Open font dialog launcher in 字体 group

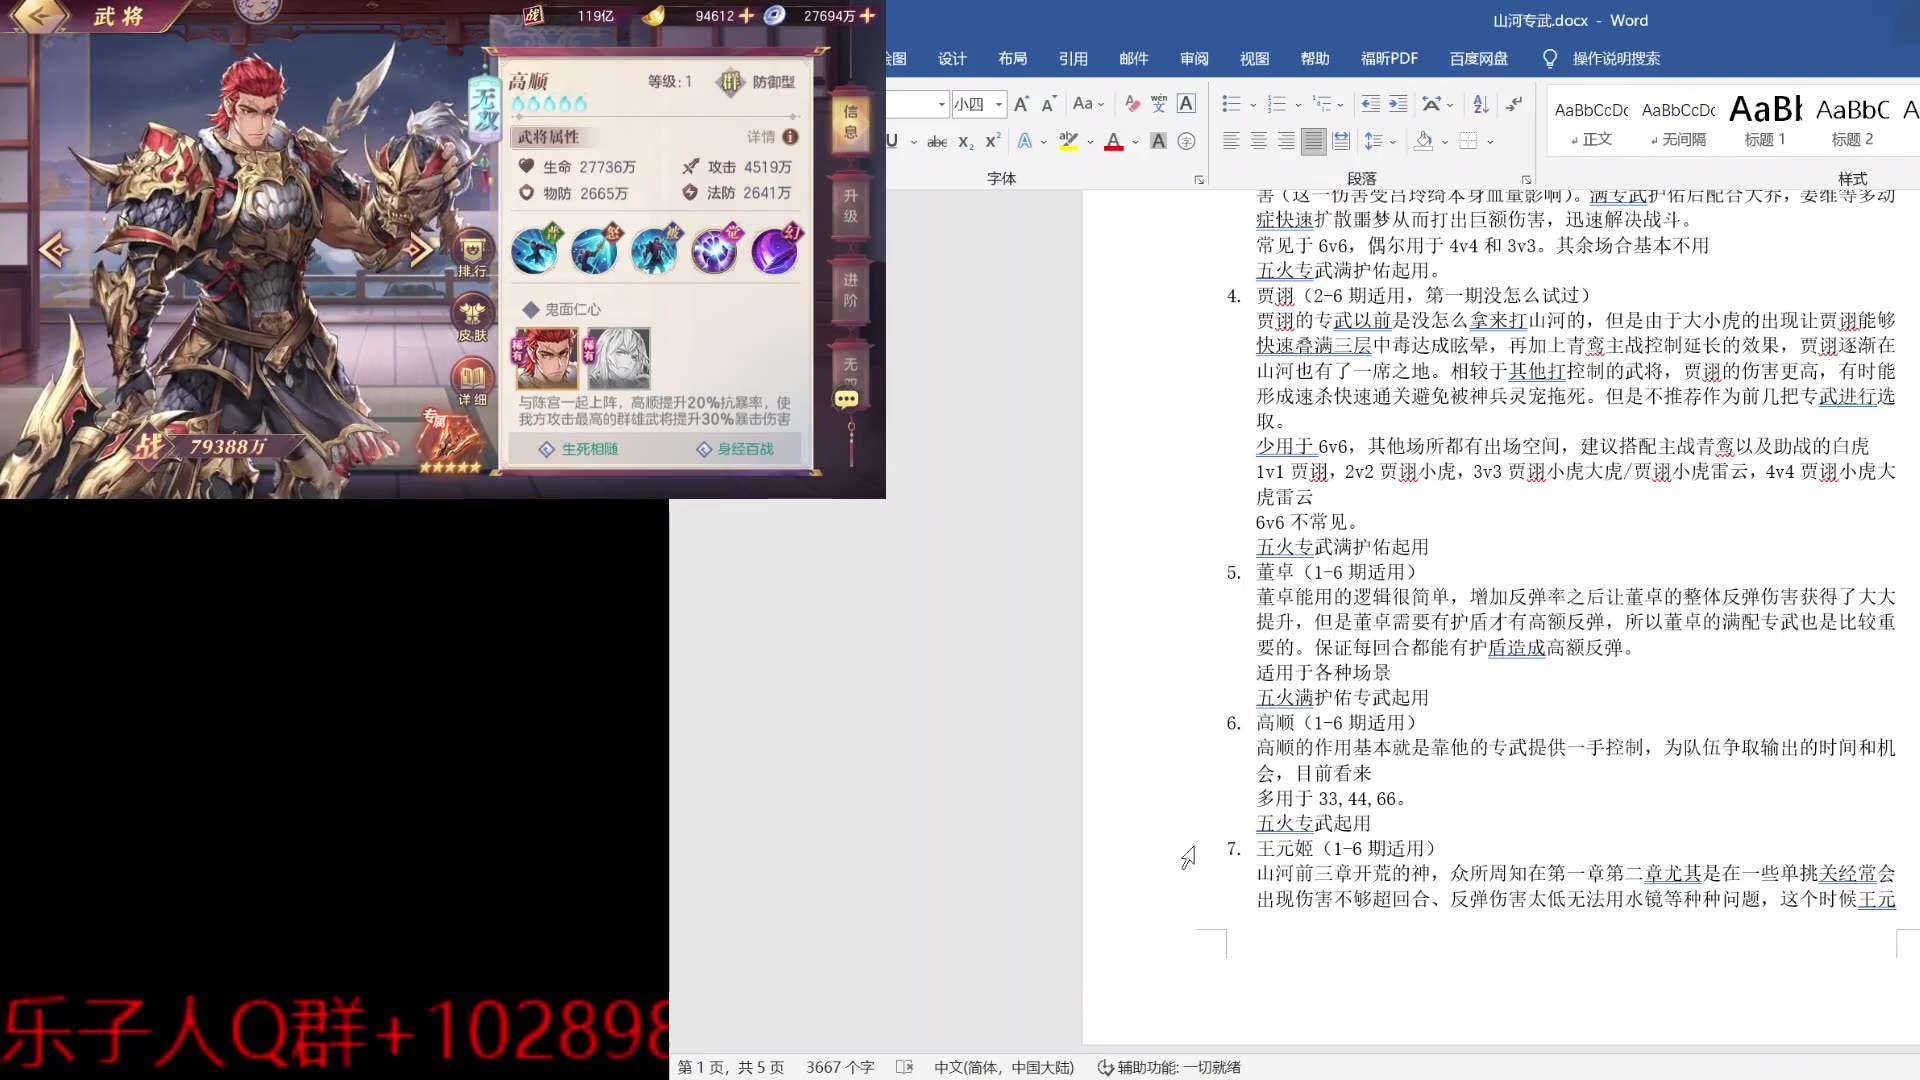pos(1198,180)
